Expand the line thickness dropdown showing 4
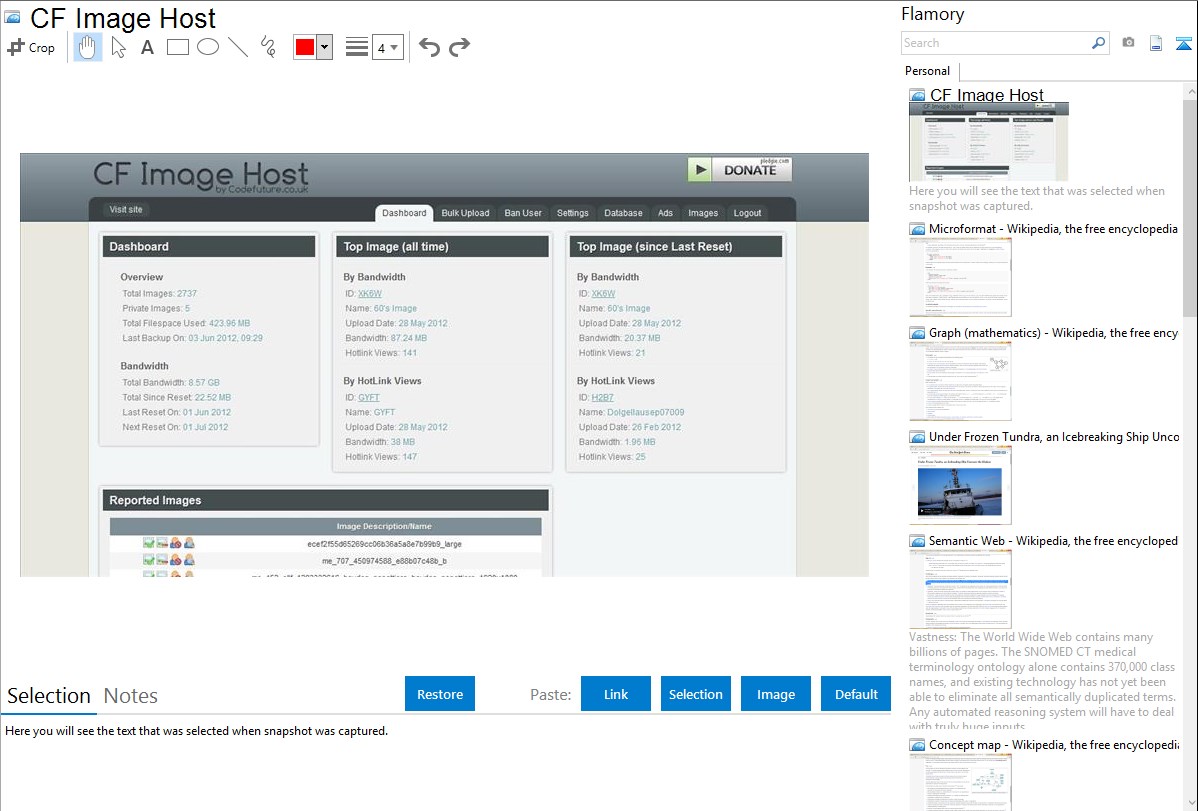 (387, 47)
